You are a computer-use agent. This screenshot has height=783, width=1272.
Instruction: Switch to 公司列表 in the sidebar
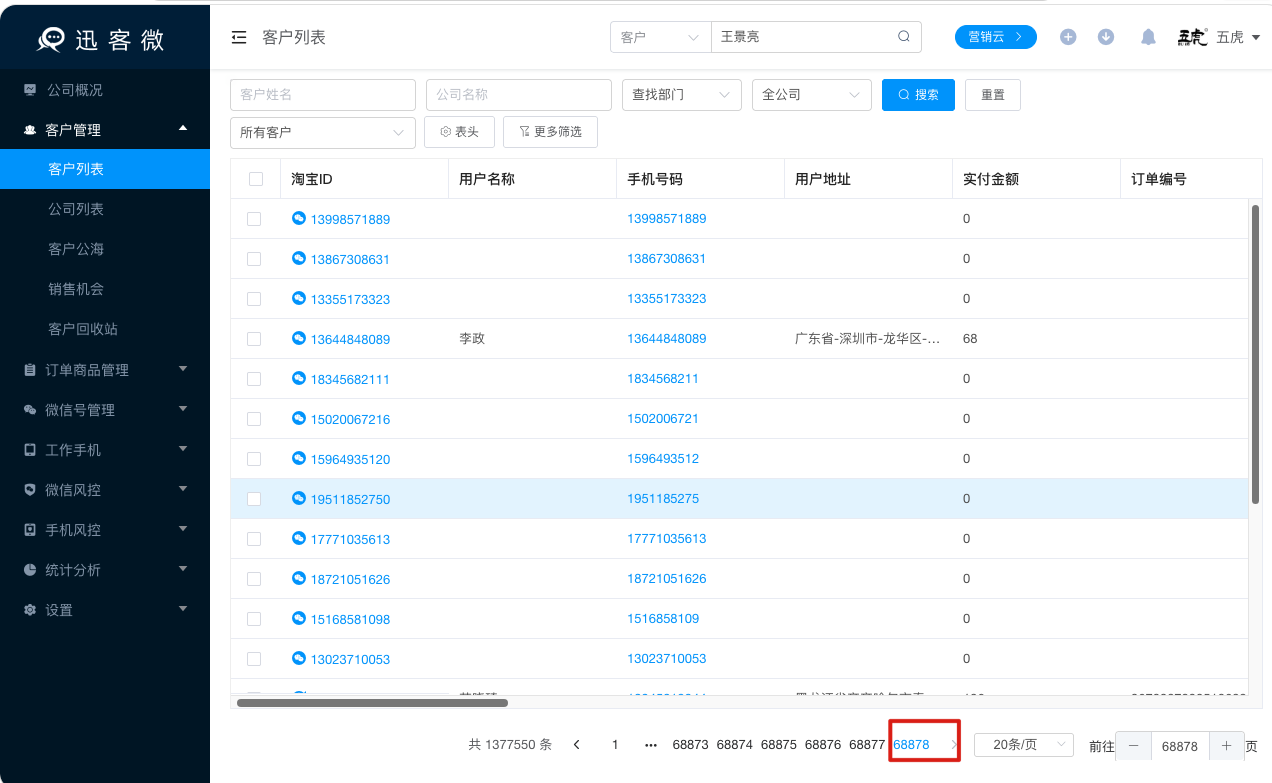(x=105, y=208)
